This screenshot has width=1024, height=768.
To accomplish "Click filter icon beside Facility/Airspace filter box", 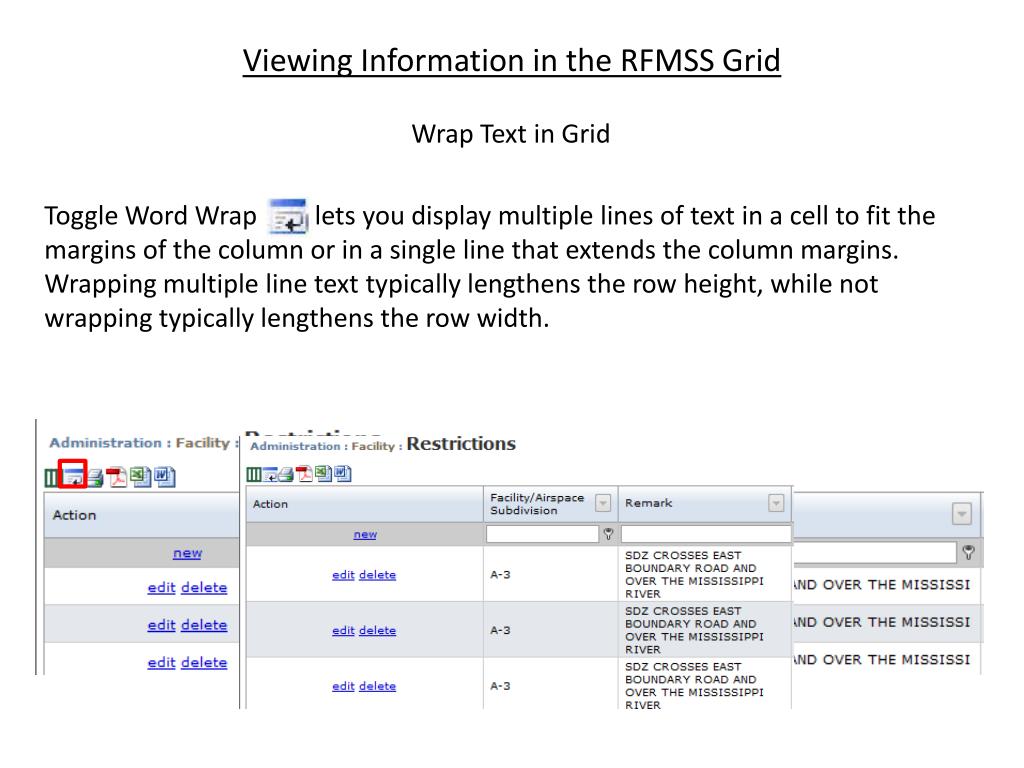I will click(608, 534).
